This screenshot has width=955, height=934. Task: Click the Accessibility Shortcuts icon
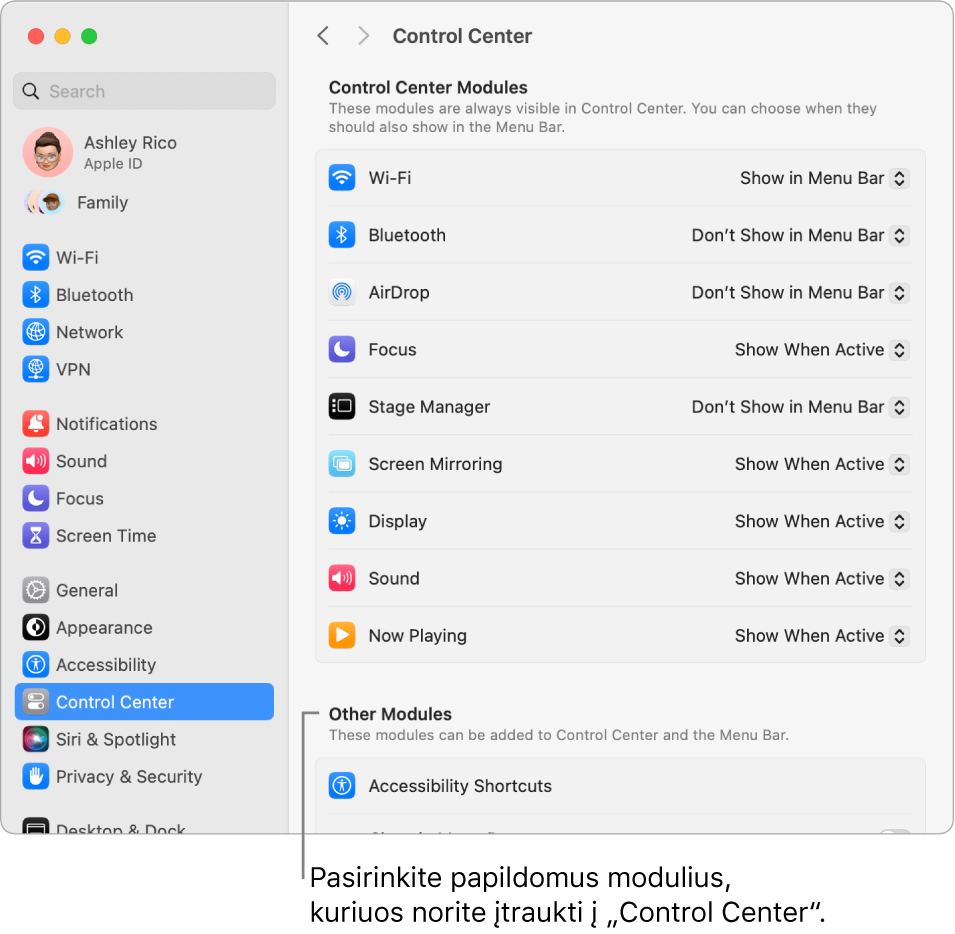[x=342, y=785]
